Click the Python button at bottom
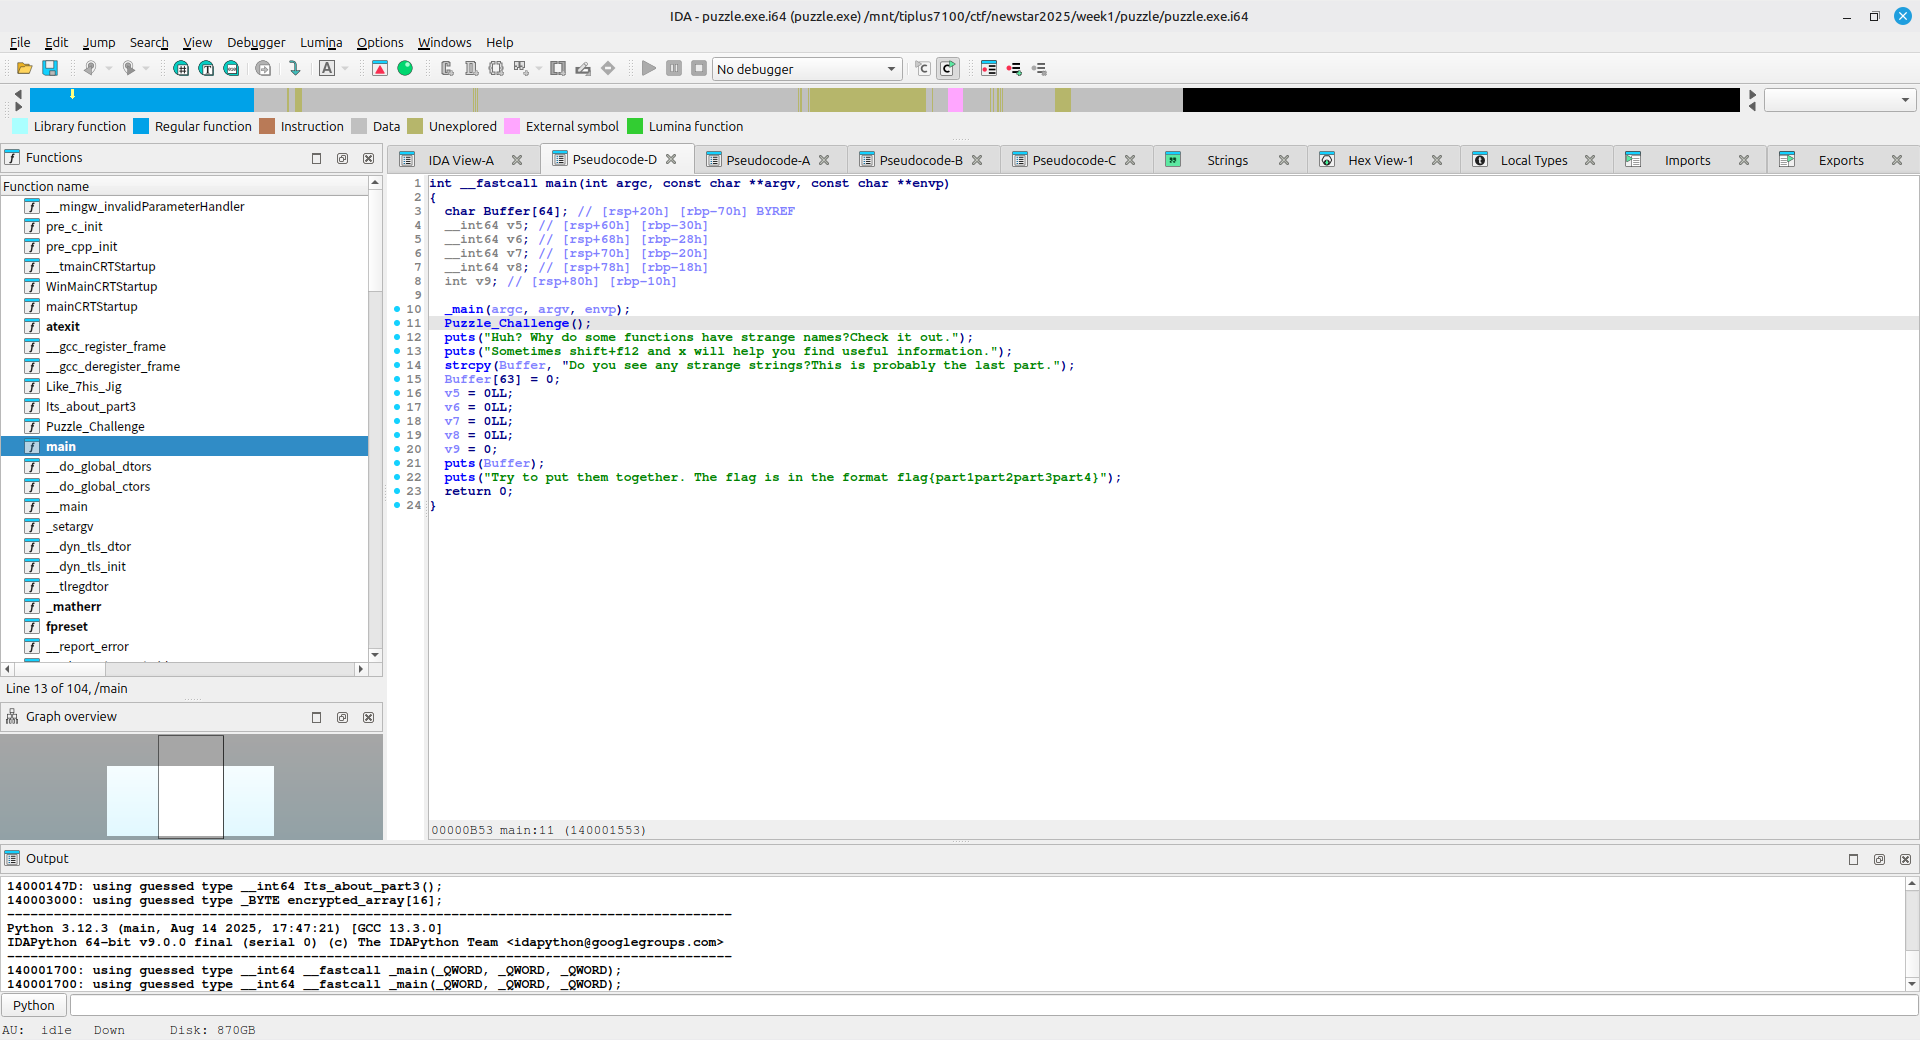Image resolution: width=1920 pixels, height=1040 pixels. click(34, 1005)
